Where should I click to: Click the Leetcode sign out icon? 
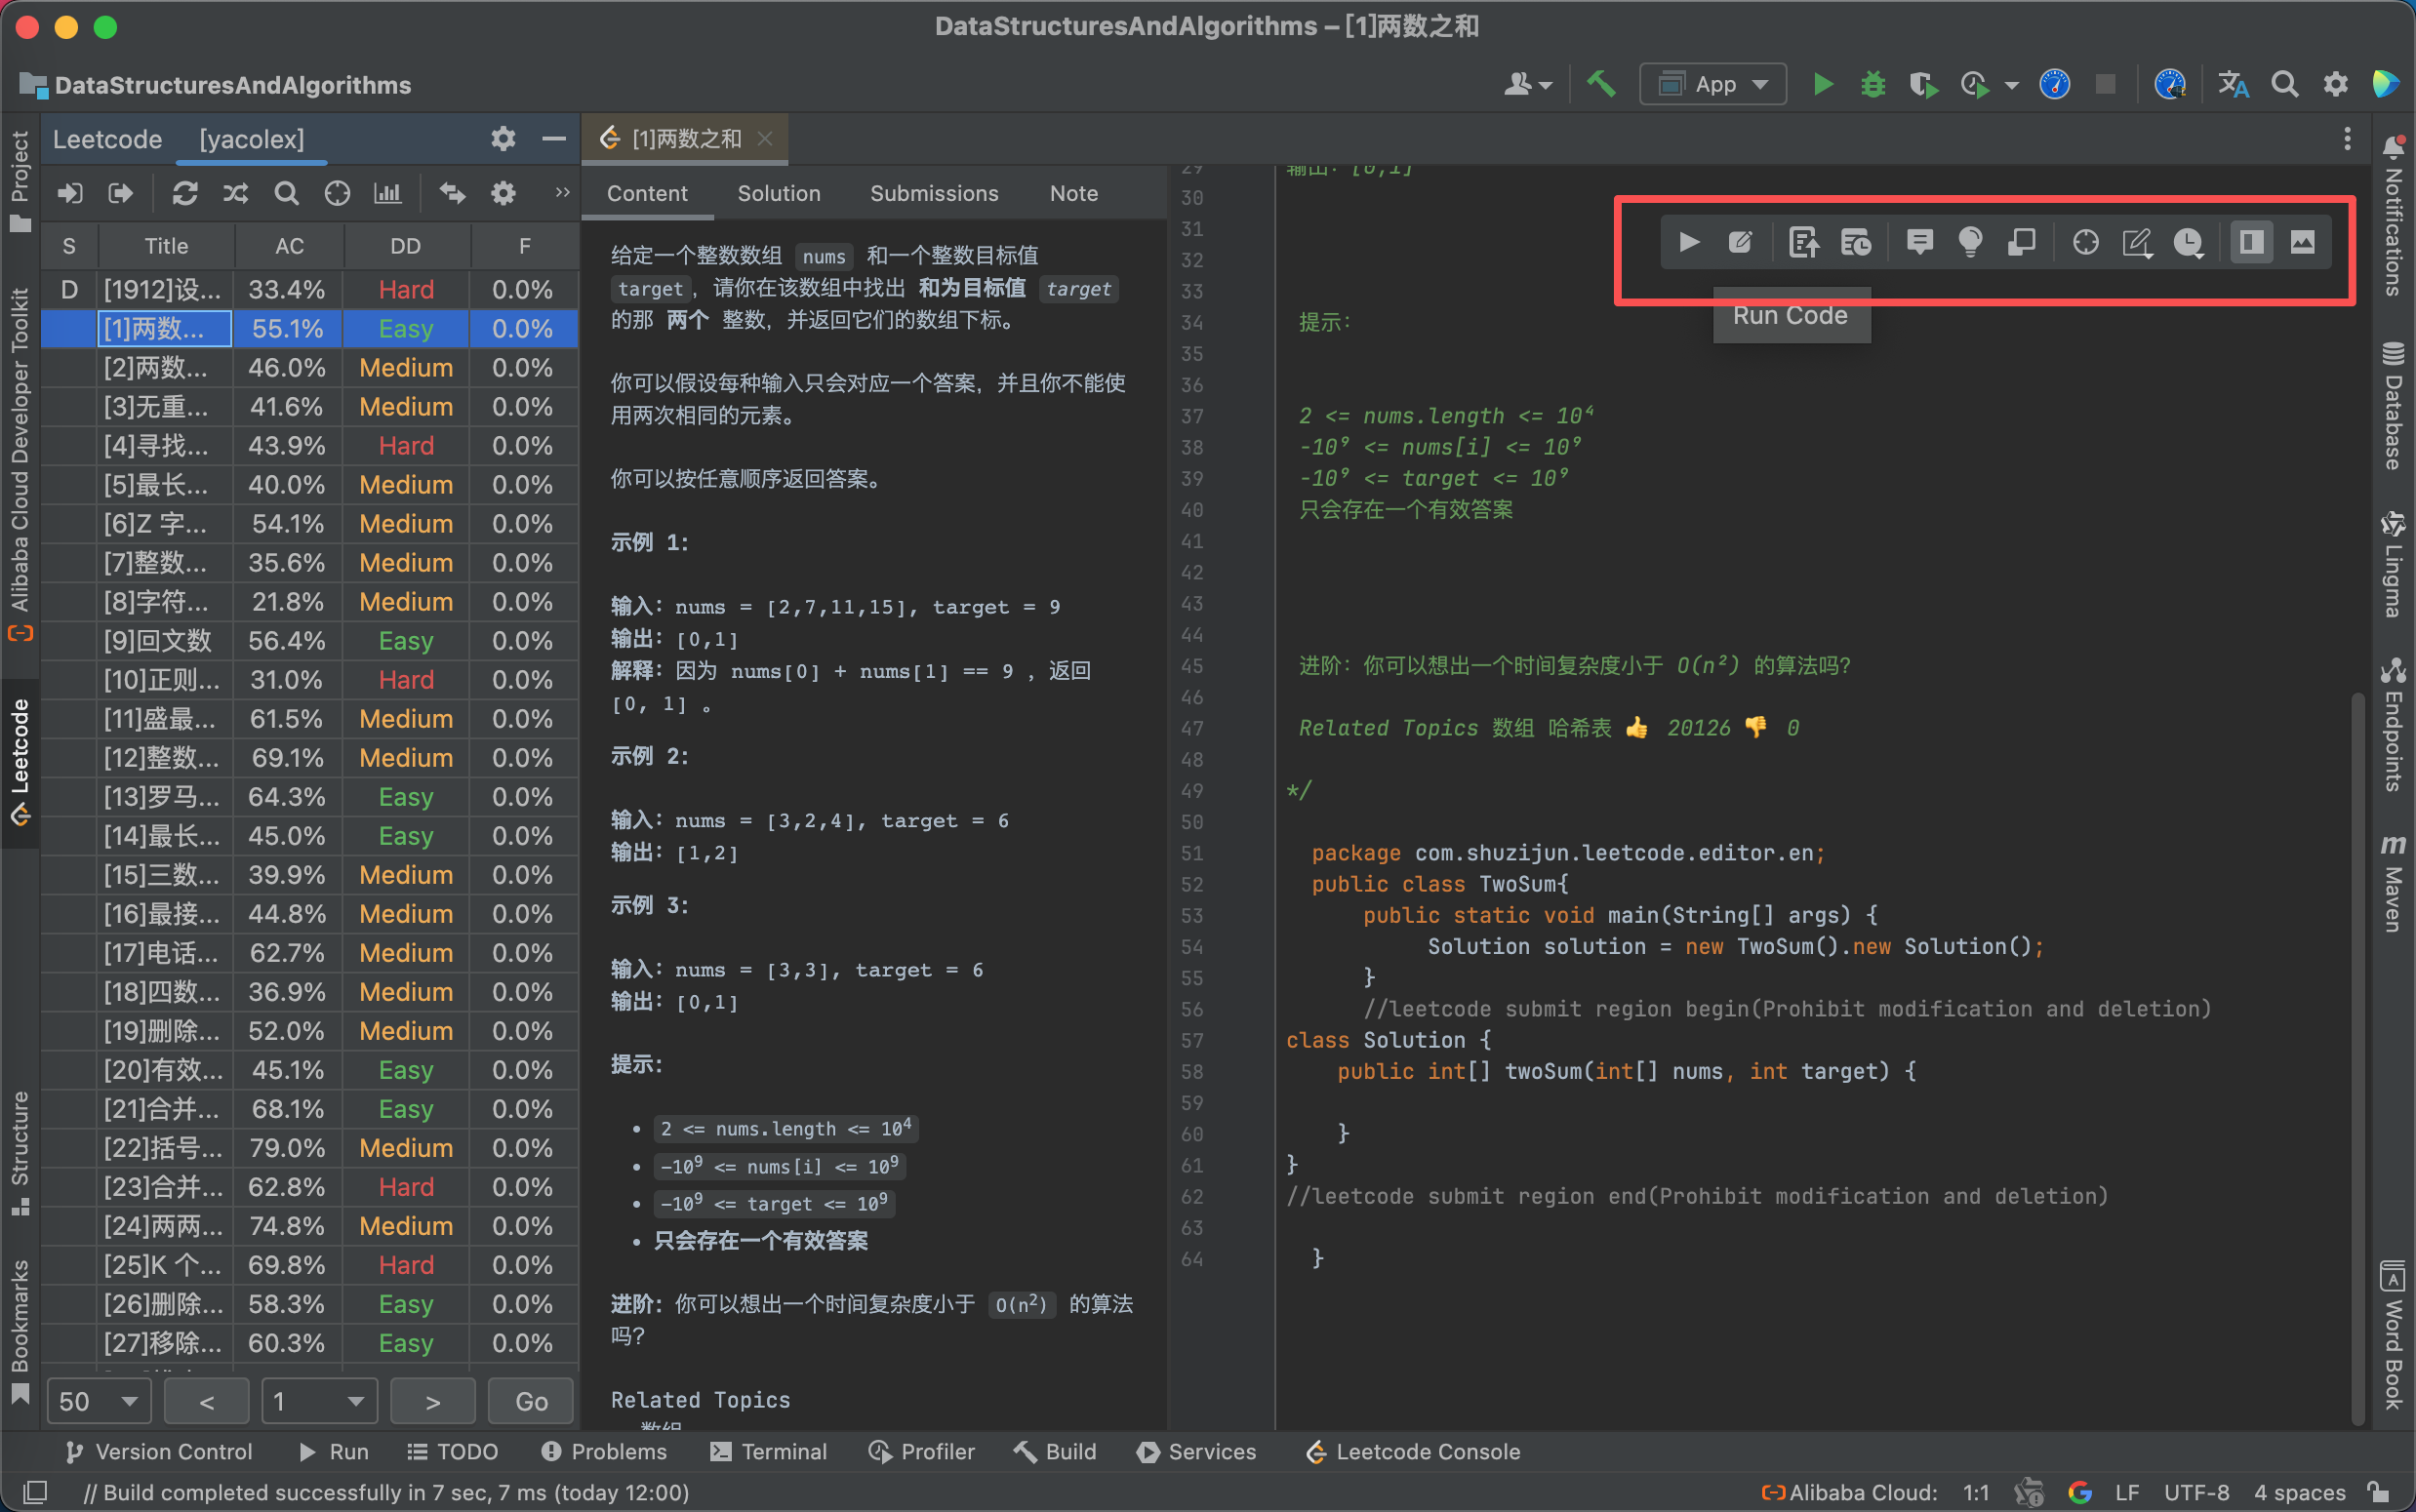[121, 193]
